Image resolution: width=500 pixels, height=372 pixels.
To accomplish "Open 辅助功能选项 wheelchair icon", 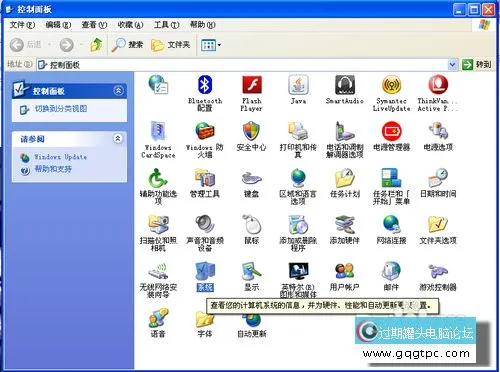I will 158,178.
